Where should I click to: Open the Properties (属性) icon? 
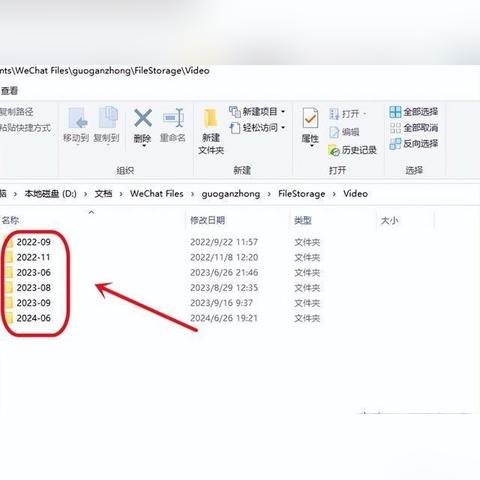point(310,118)
